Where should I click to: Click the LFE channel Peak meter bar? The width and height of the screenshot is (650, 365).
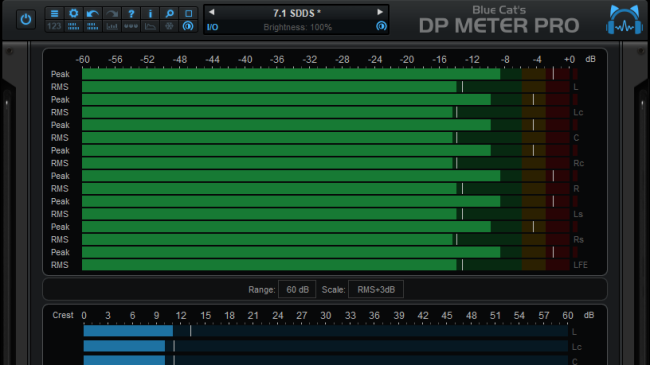(326, 252)
